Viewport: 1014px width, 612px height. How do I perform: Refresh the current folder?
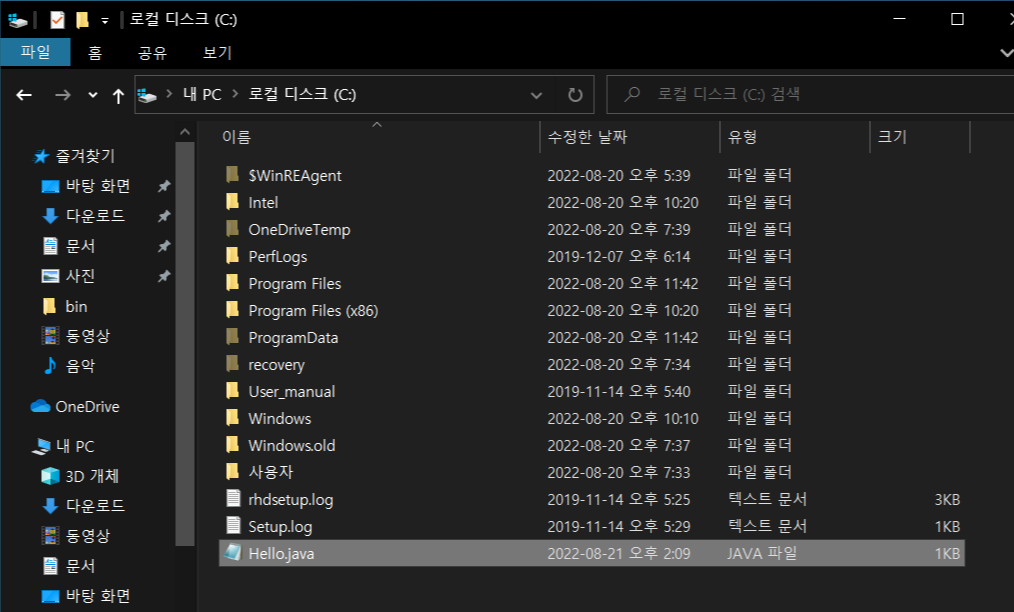point(575,95)
